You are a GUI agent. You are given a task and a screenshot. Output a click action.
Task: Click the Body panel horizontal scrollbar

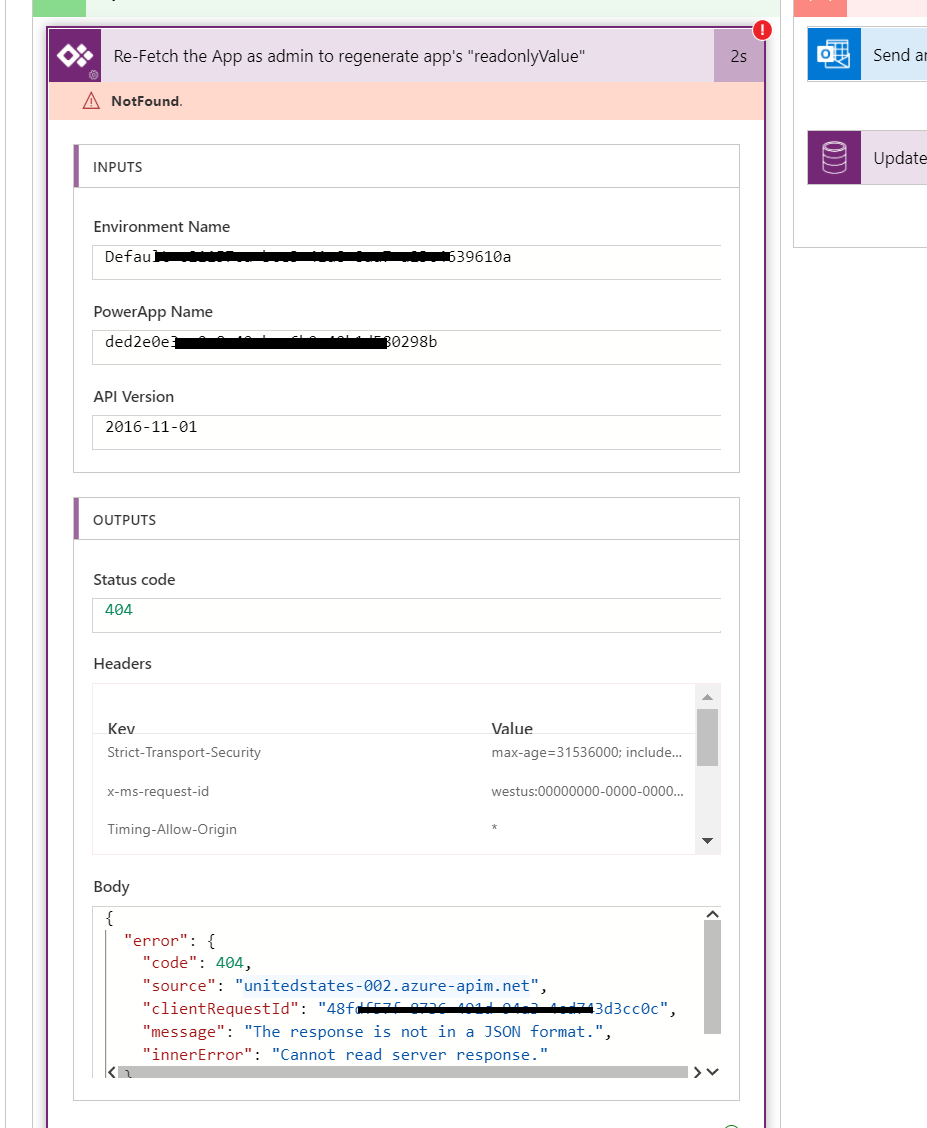(x=400, y=1072)
